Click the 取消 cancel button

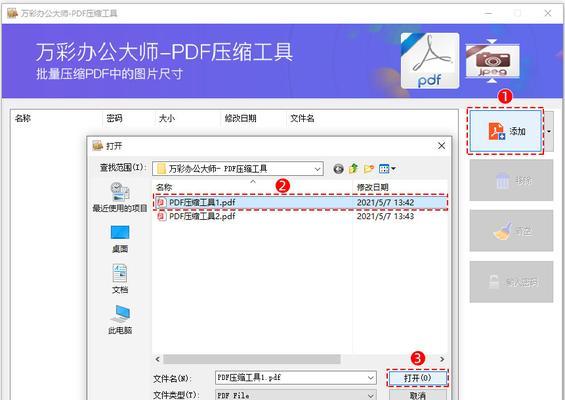pos(417,395)
